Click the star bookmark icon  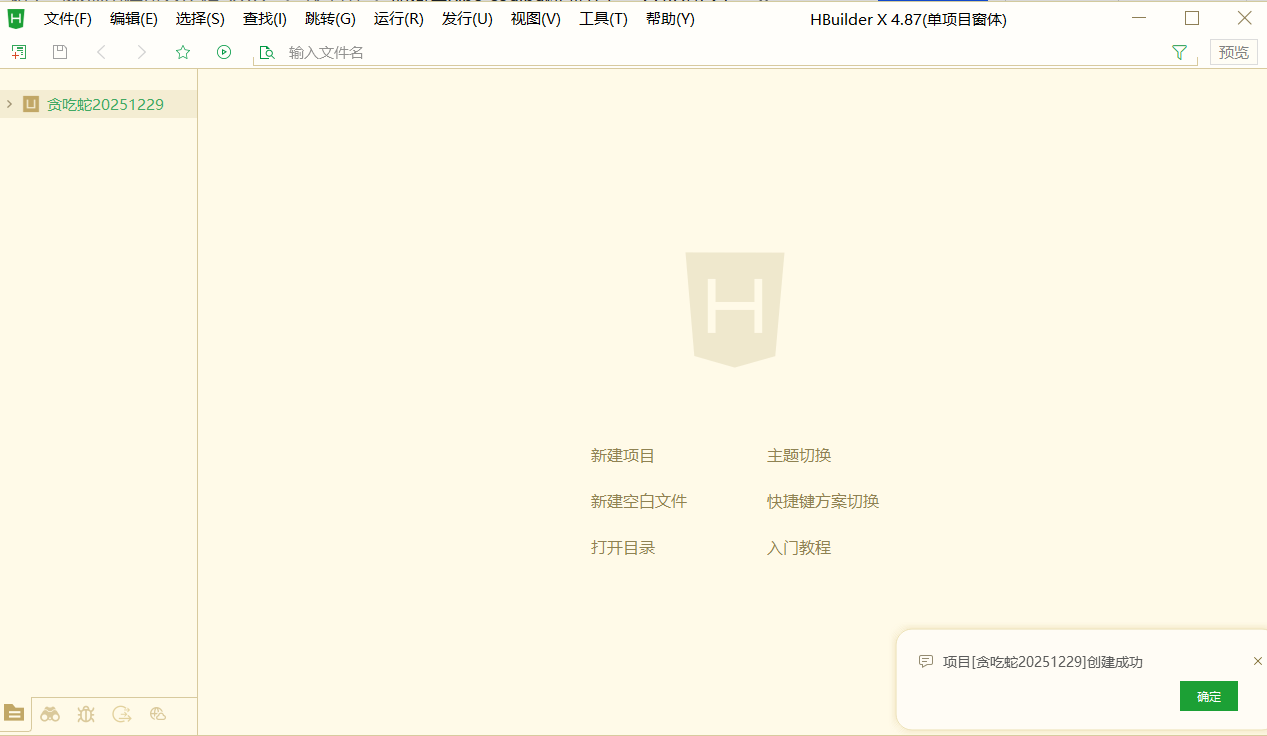click(x=183, y=52)
